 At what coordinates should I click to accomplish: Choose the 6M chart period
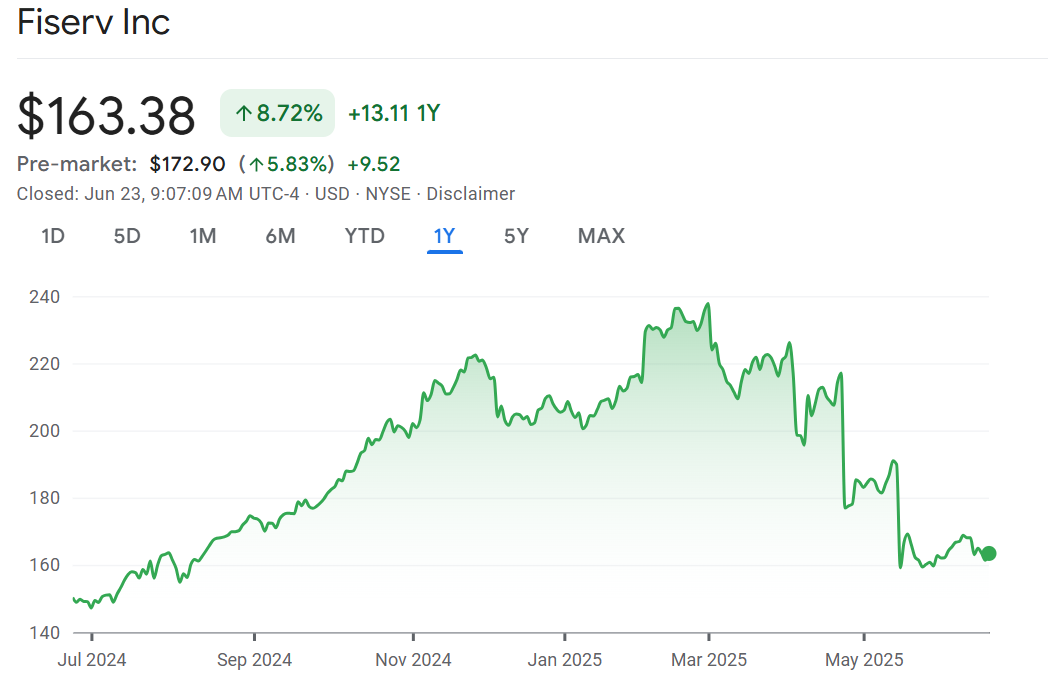pos(280,236)
